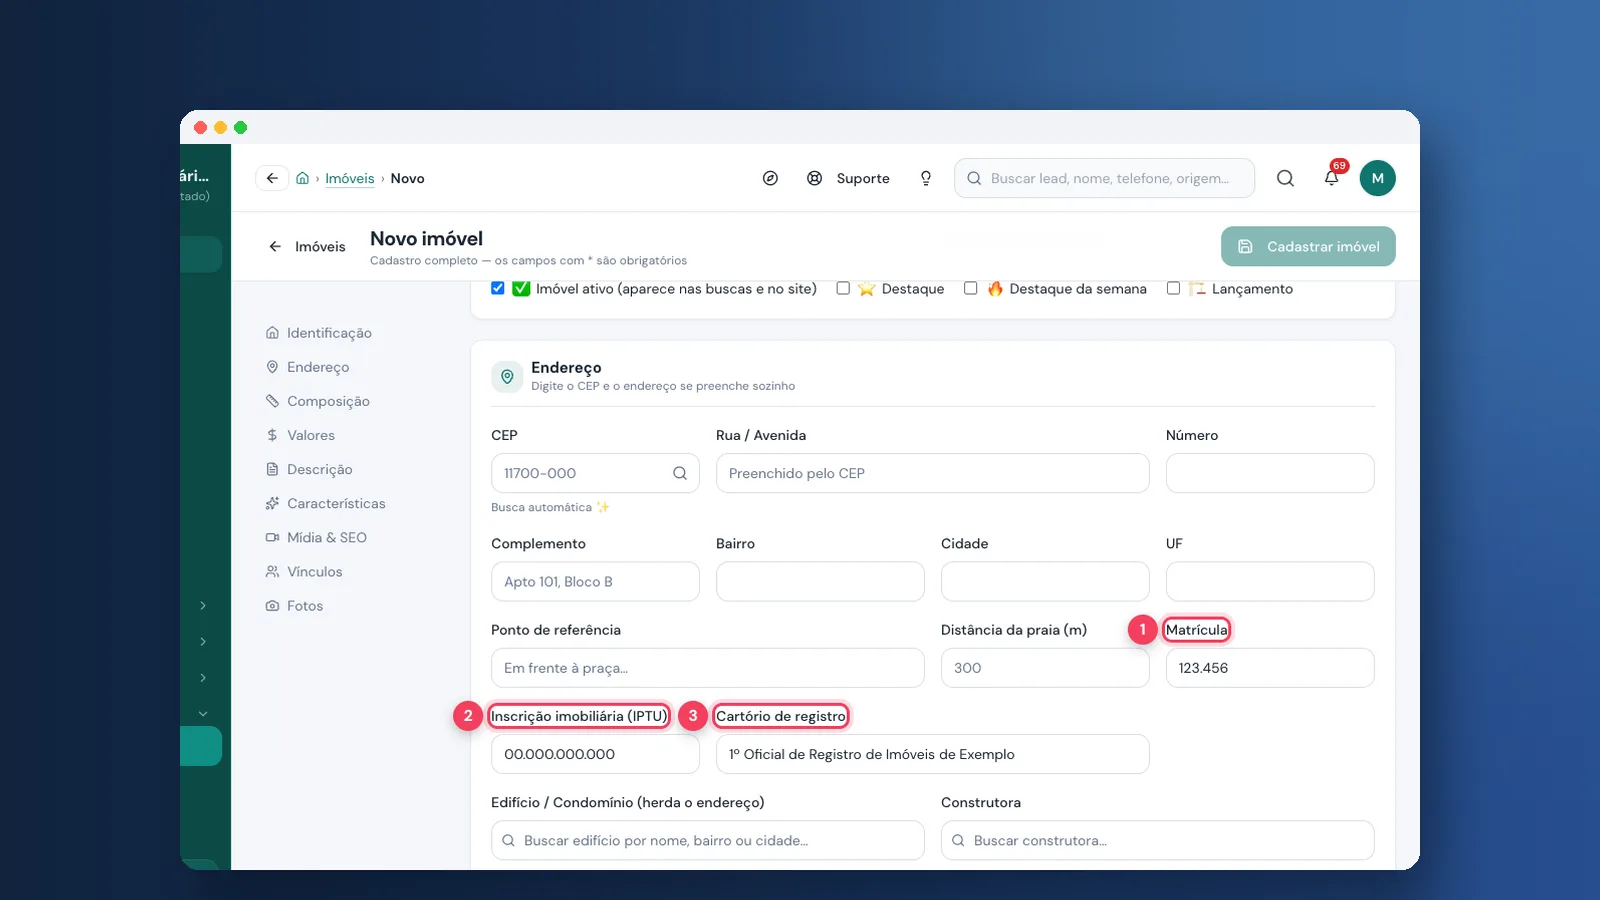Open the compass icon in the top bar
1600x900 pixels.
pyautogui.click(x=770, y=178)
